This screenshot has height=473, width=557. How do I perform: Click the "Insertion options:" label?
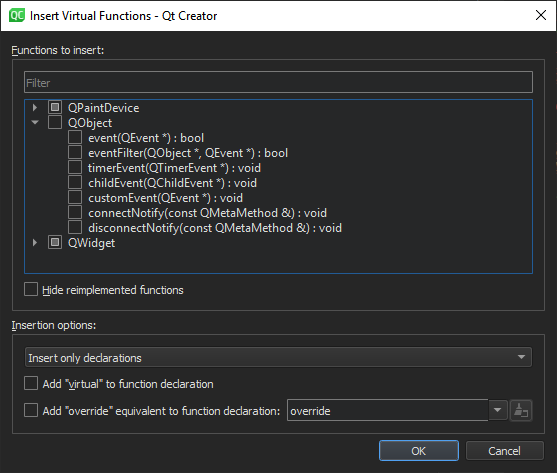(x=54, y=325)
